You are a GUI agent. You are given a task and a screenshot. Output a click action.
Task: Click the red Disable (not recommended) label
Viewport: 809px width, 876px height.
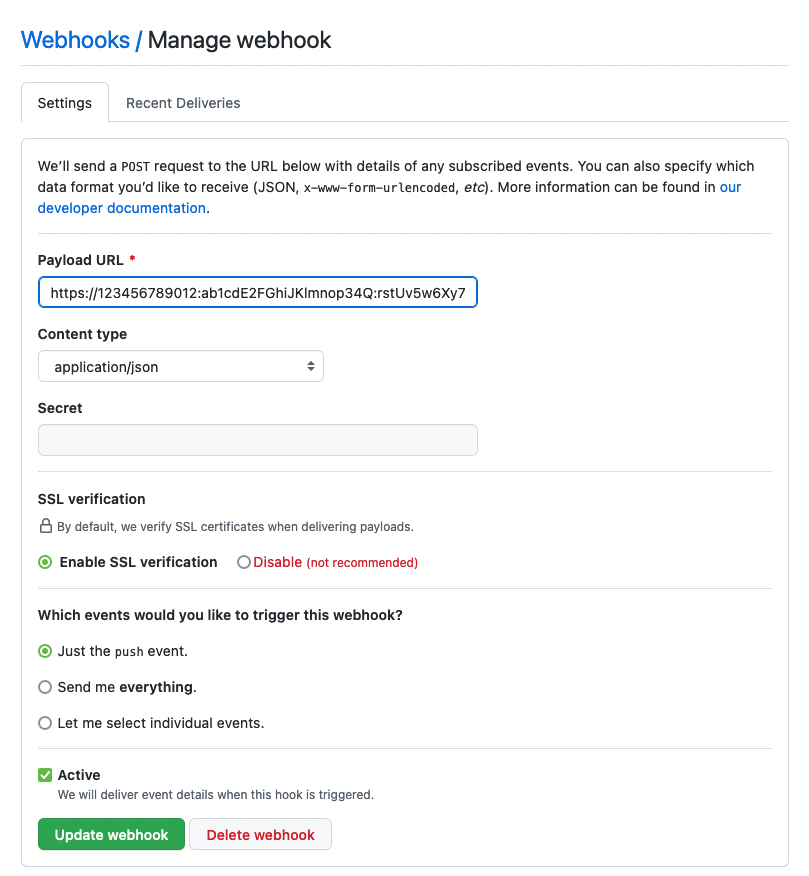pos(335,562)
